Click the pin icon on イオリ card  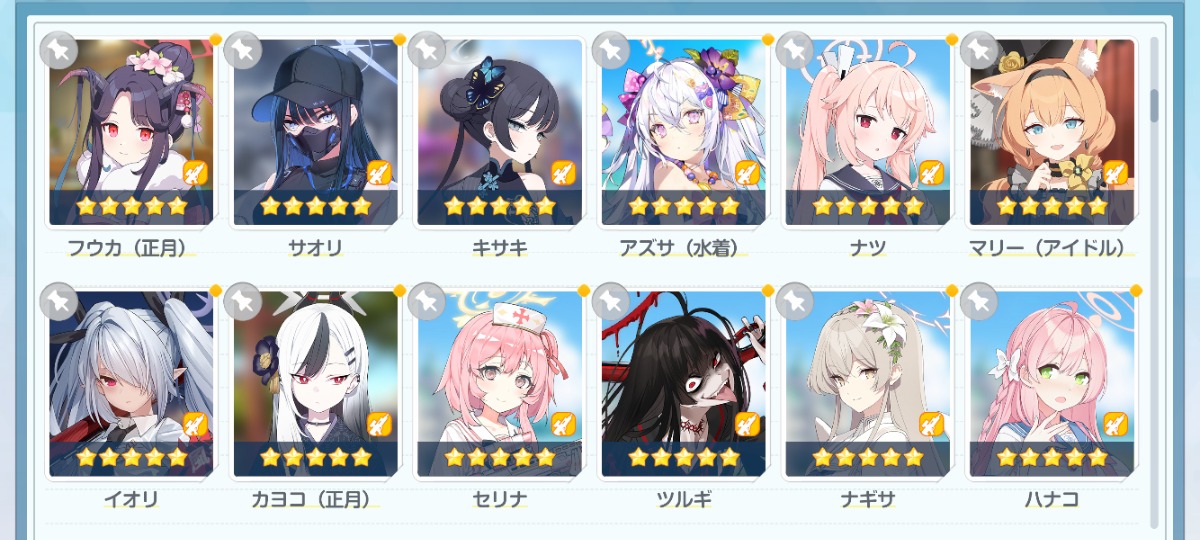pyautogui.click(x=59, y=301)
